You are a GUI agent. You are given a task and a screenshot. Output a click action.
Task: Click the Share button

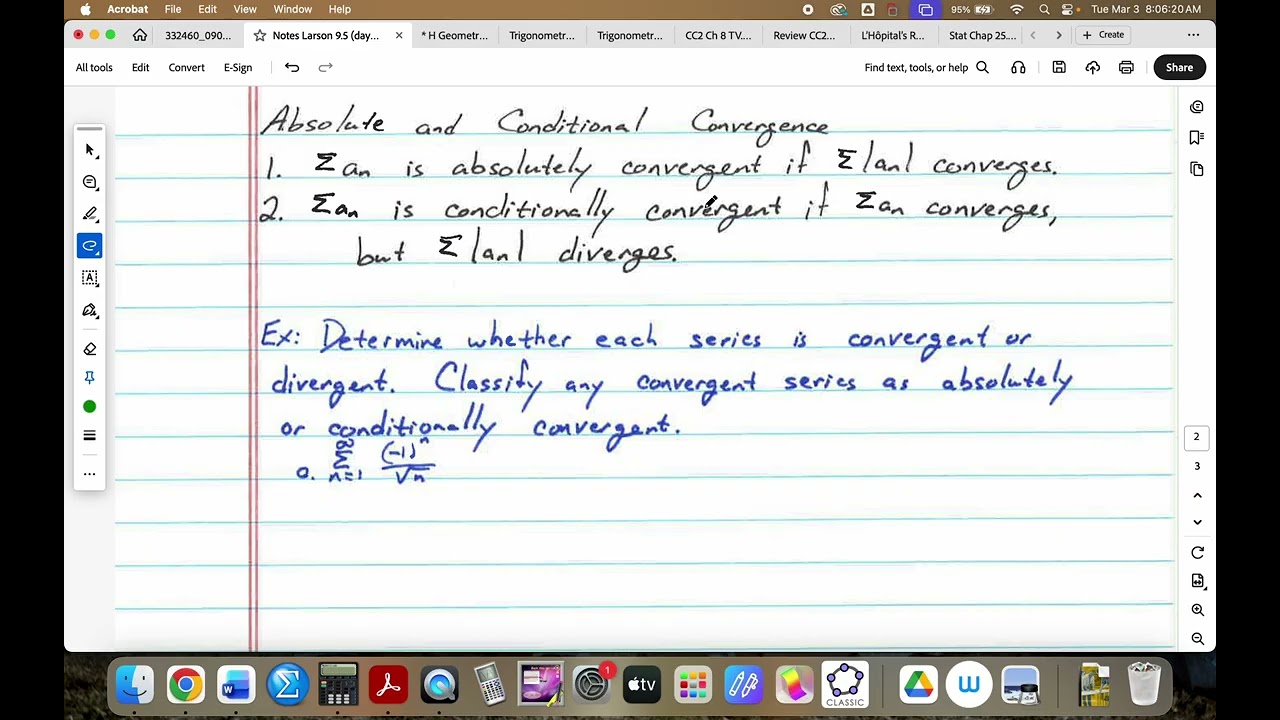(1179, 67)
